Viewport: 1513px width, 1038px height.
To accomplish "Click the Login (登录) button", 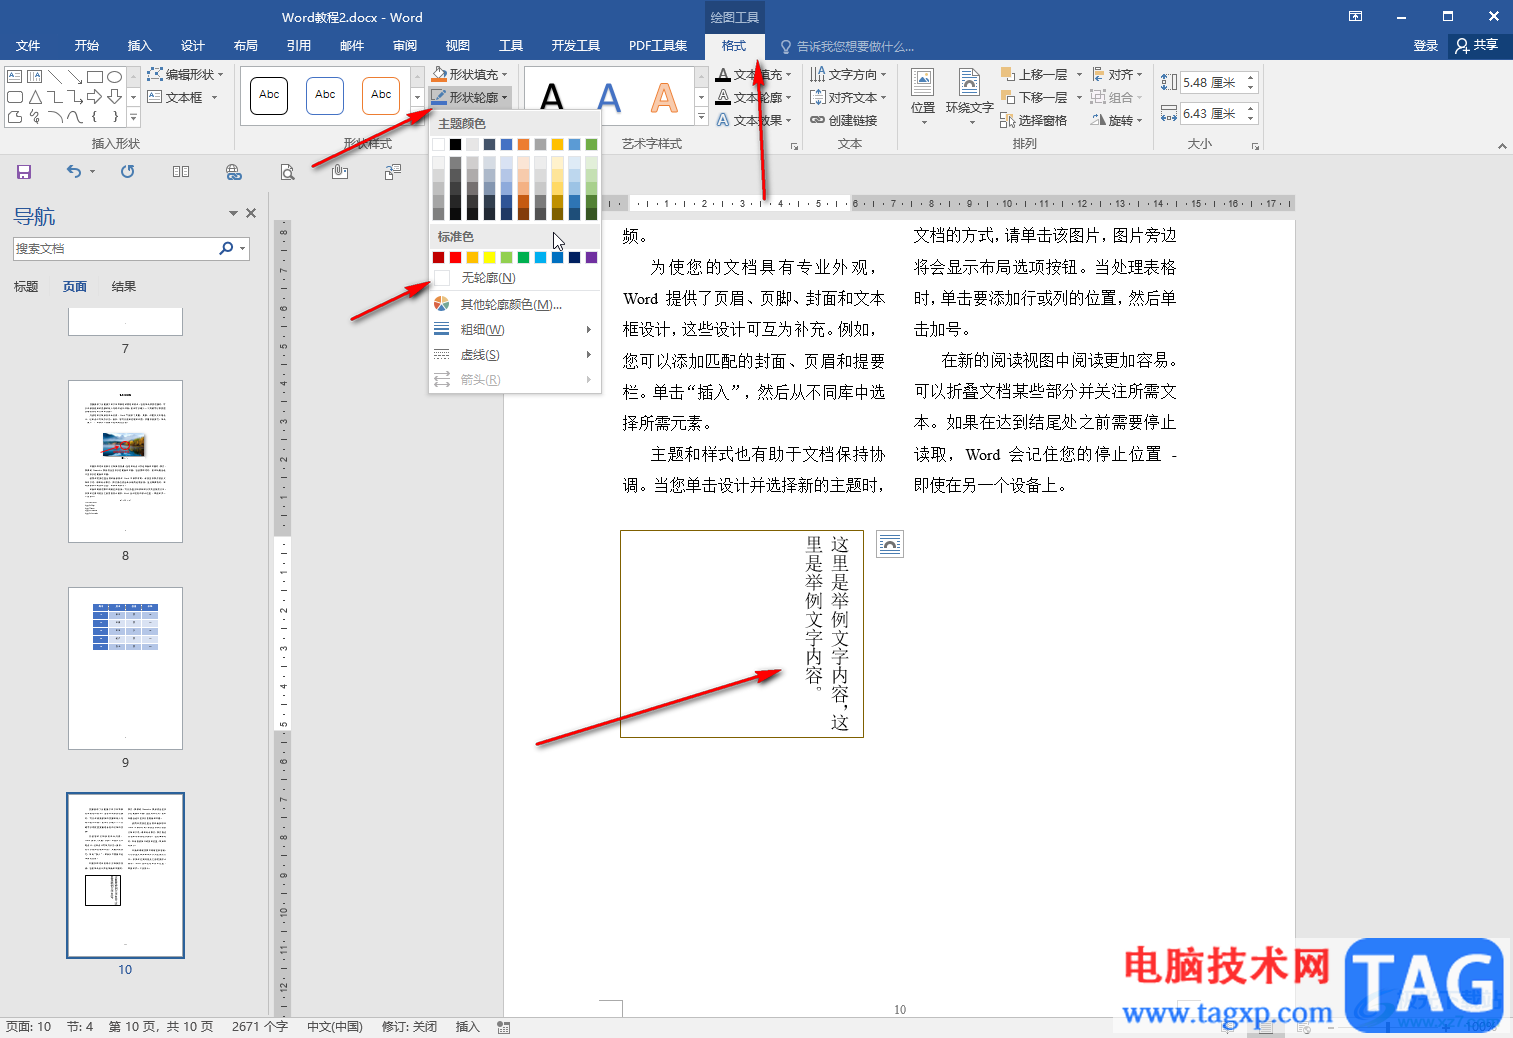I will point(1426,46).
